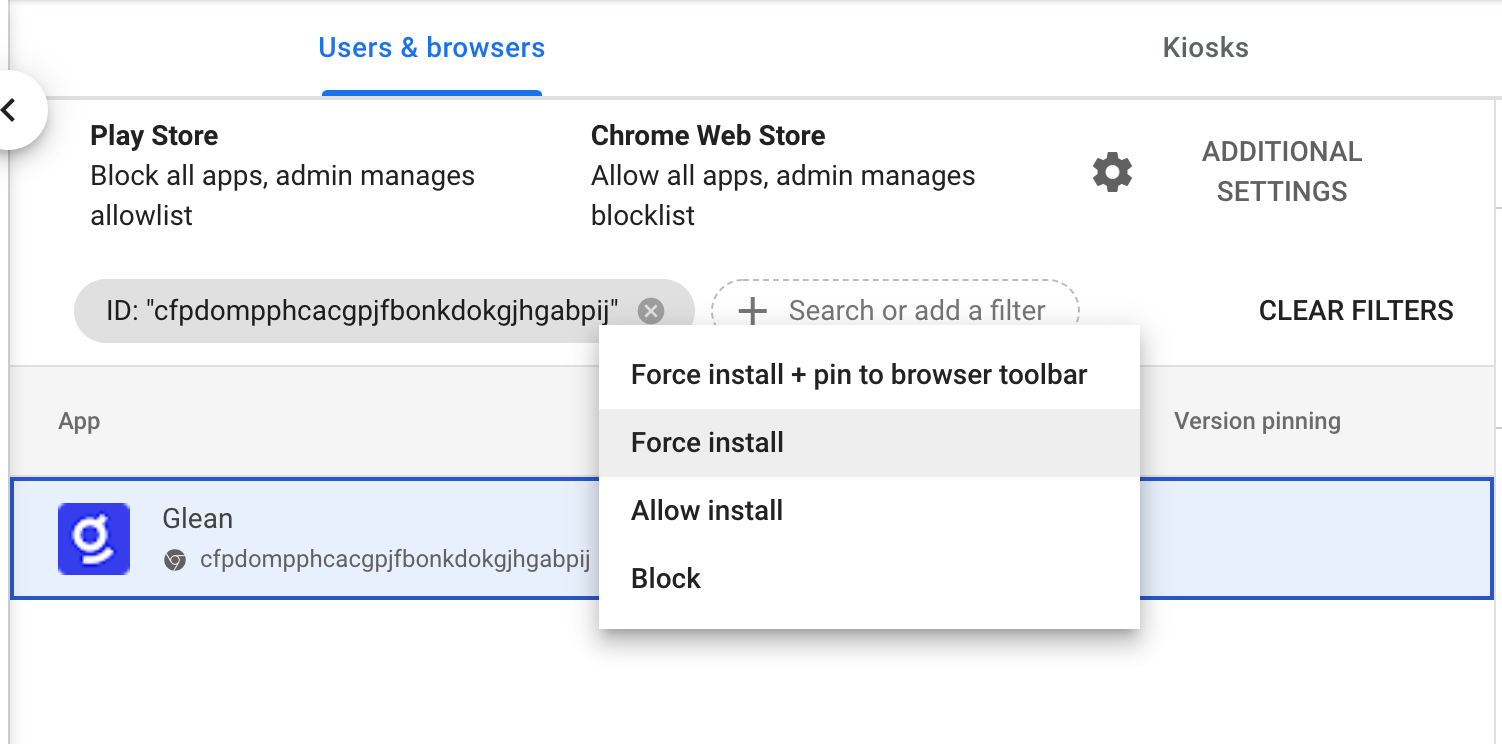Click the Glean app name in the row
Viewport: 1502px width, 744px height.
[197, 519]
